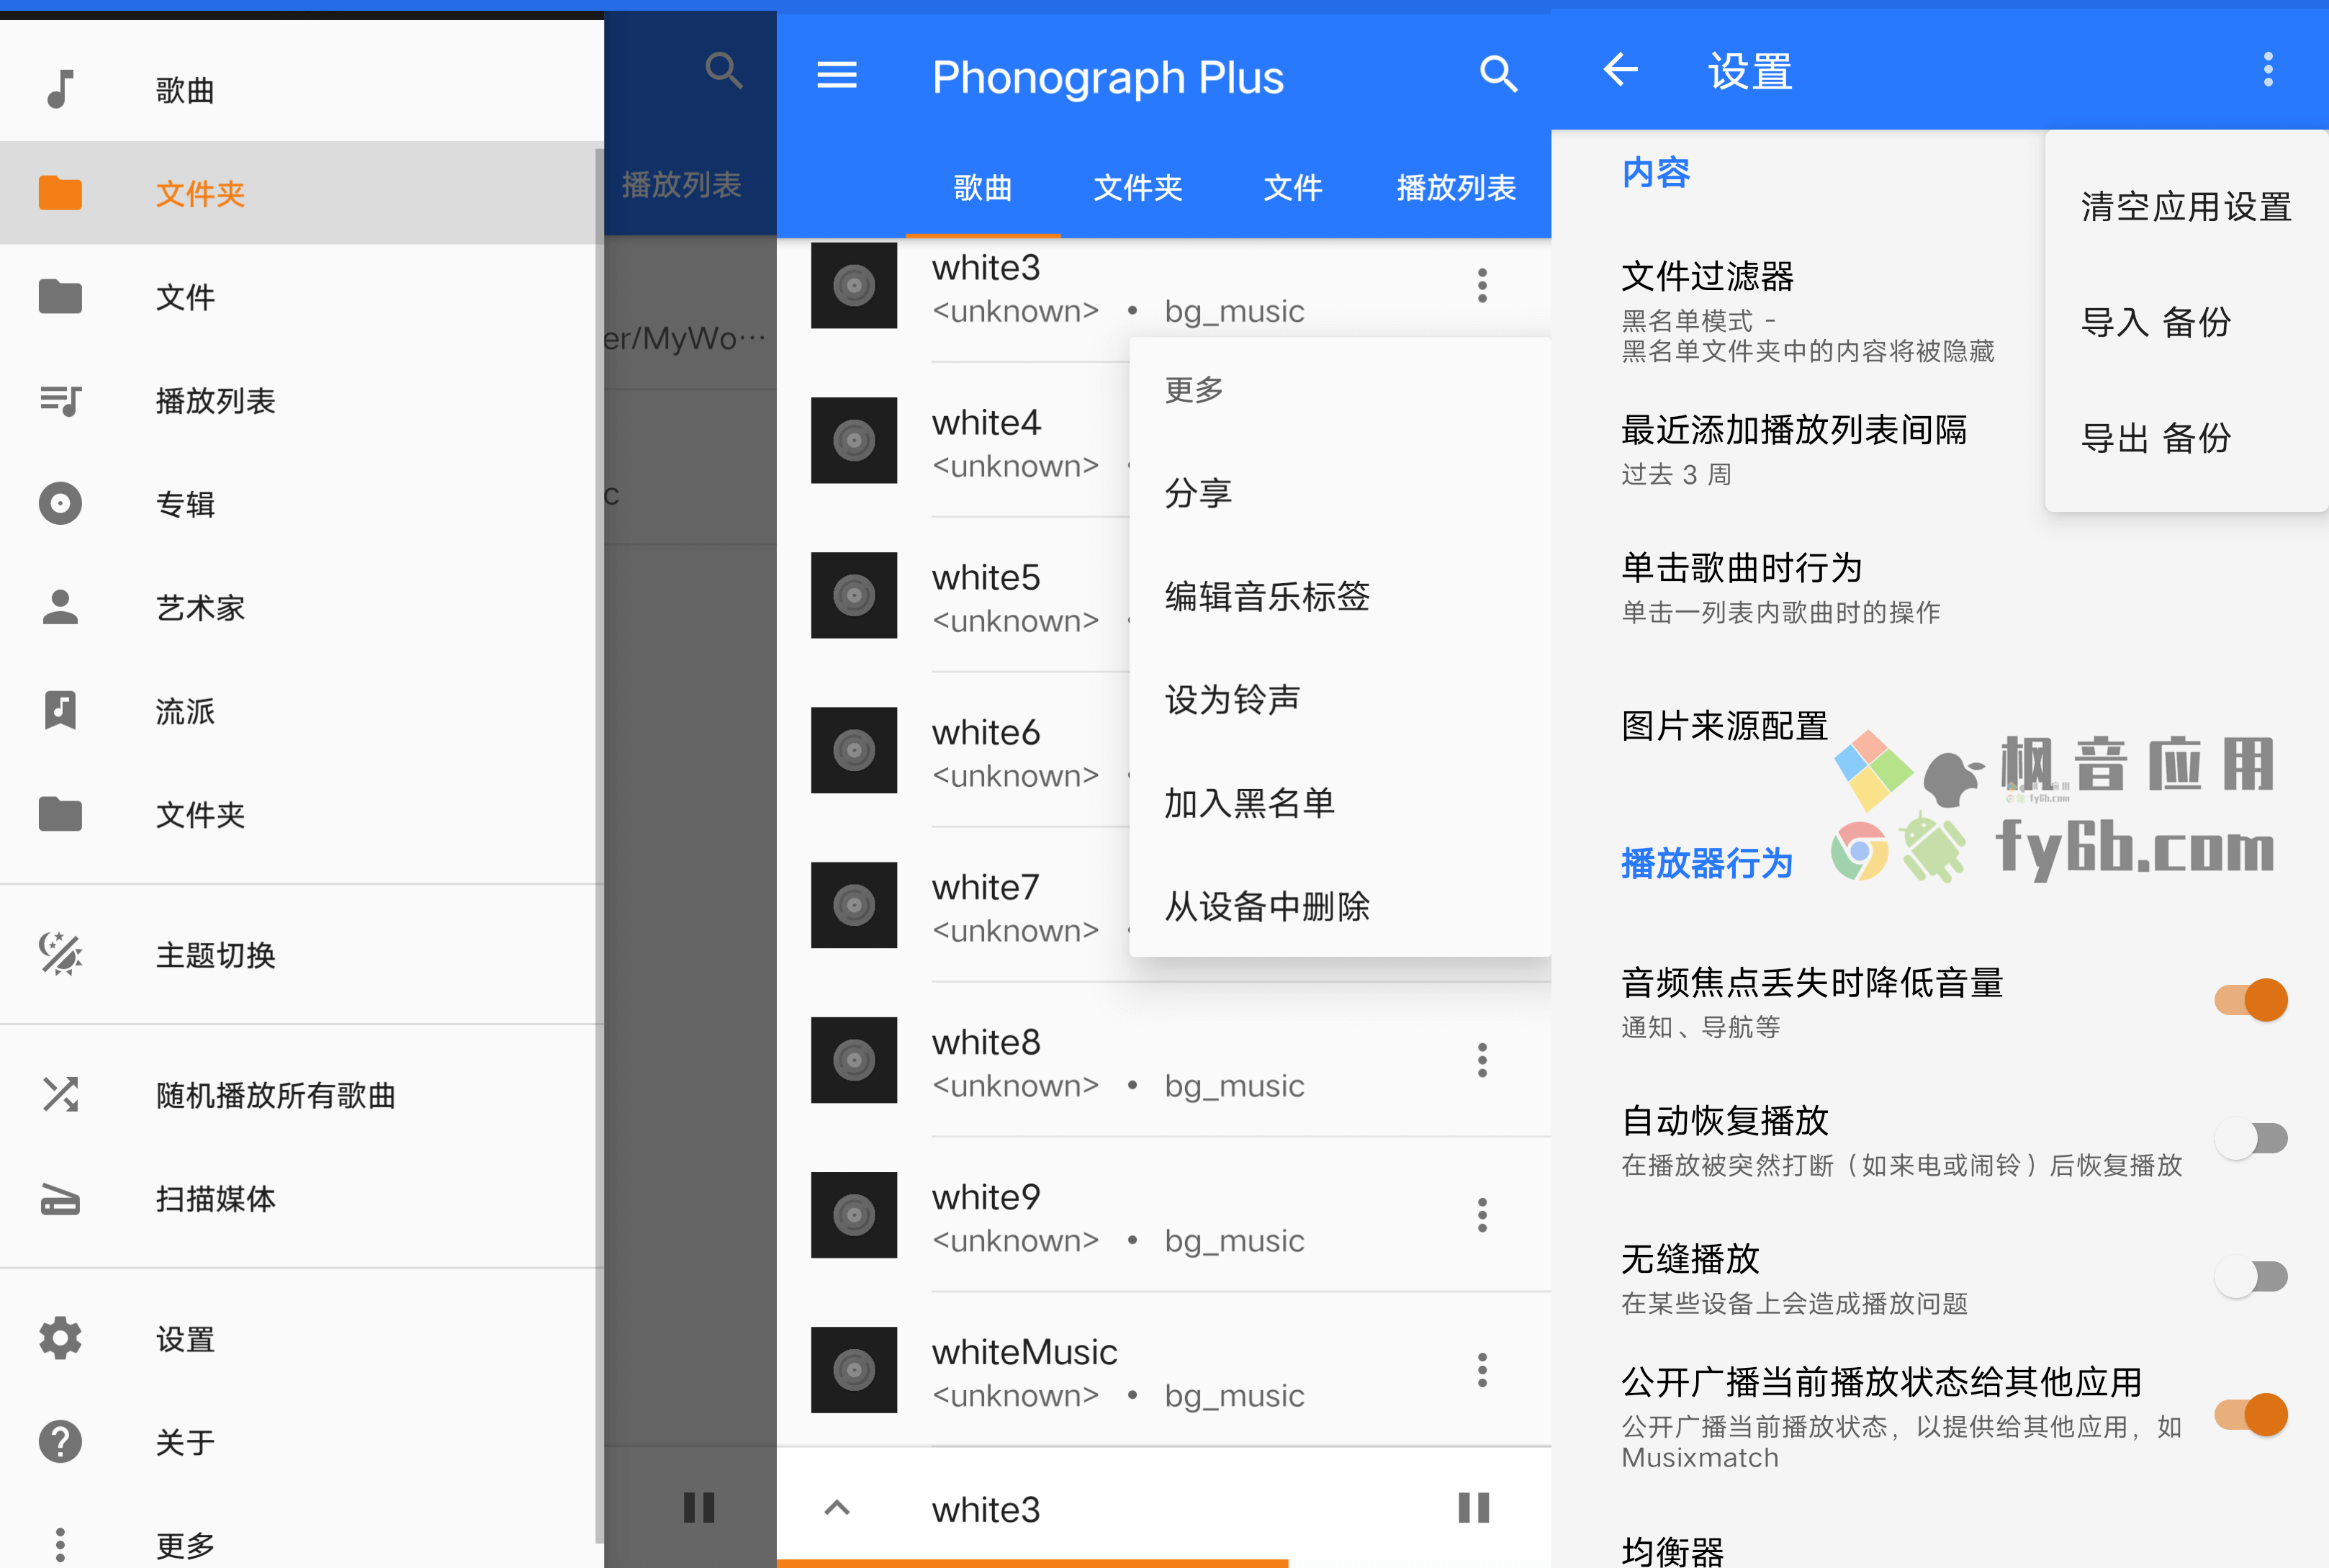Go back from the 设置 screen
The width and height of the screenshot is (2329, 1568).
[1620, 70]
